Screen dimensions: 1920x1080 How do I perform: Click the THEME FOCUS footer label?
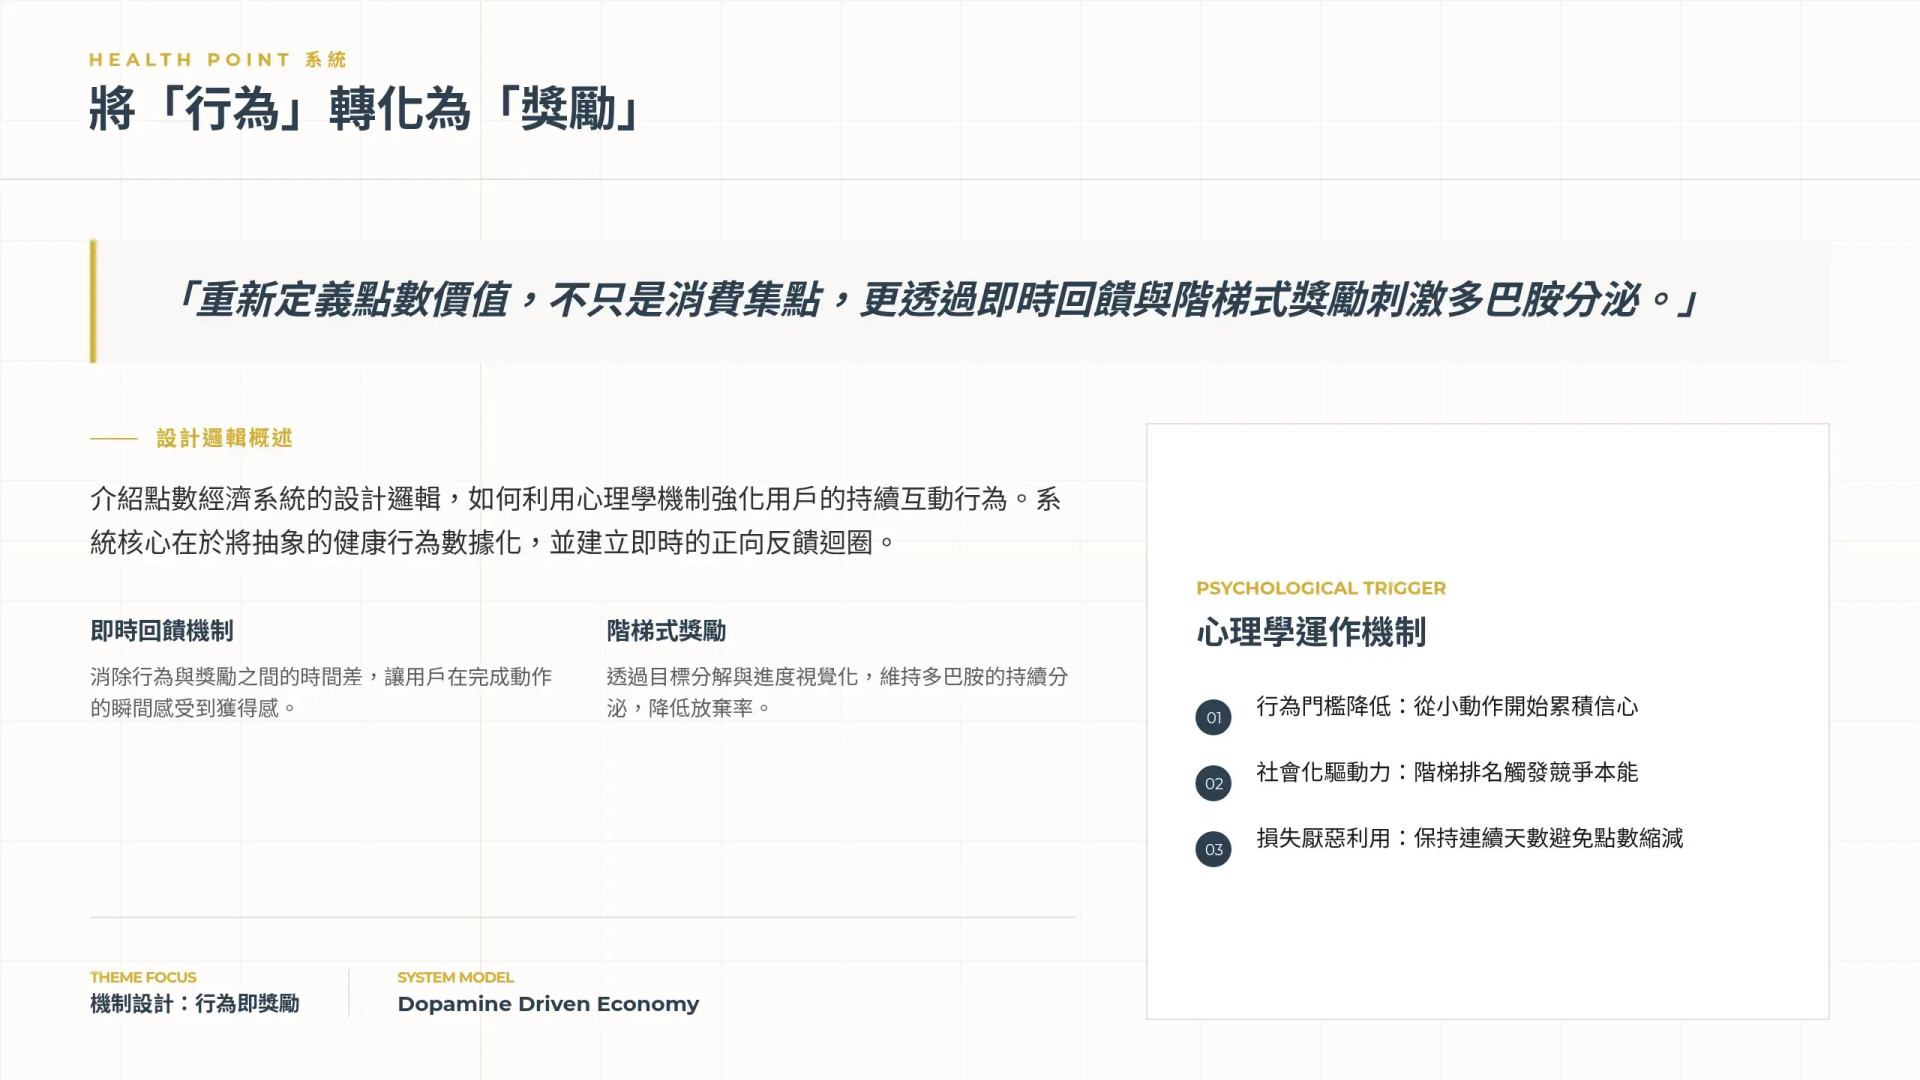coord(143,977)
